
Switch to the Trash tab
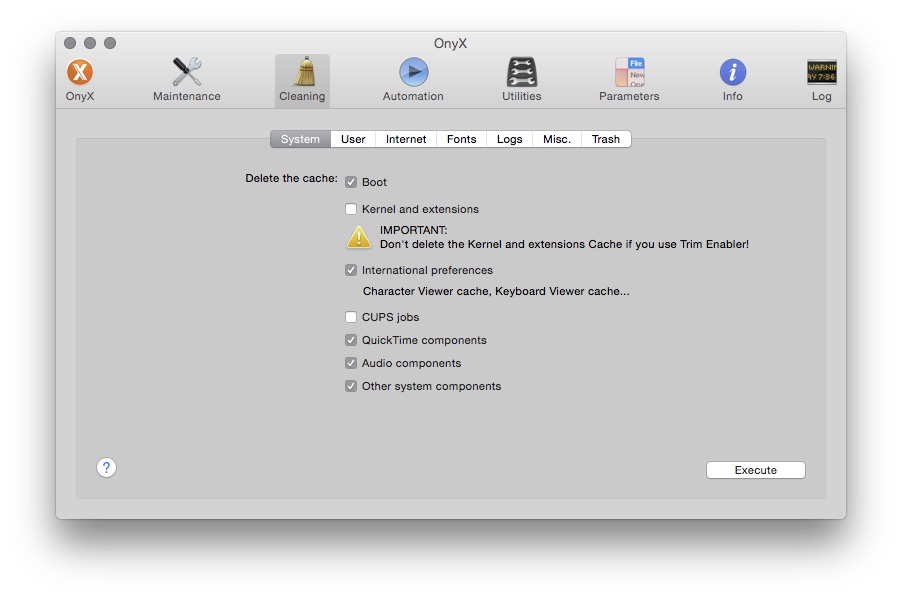tap(606, 139)
